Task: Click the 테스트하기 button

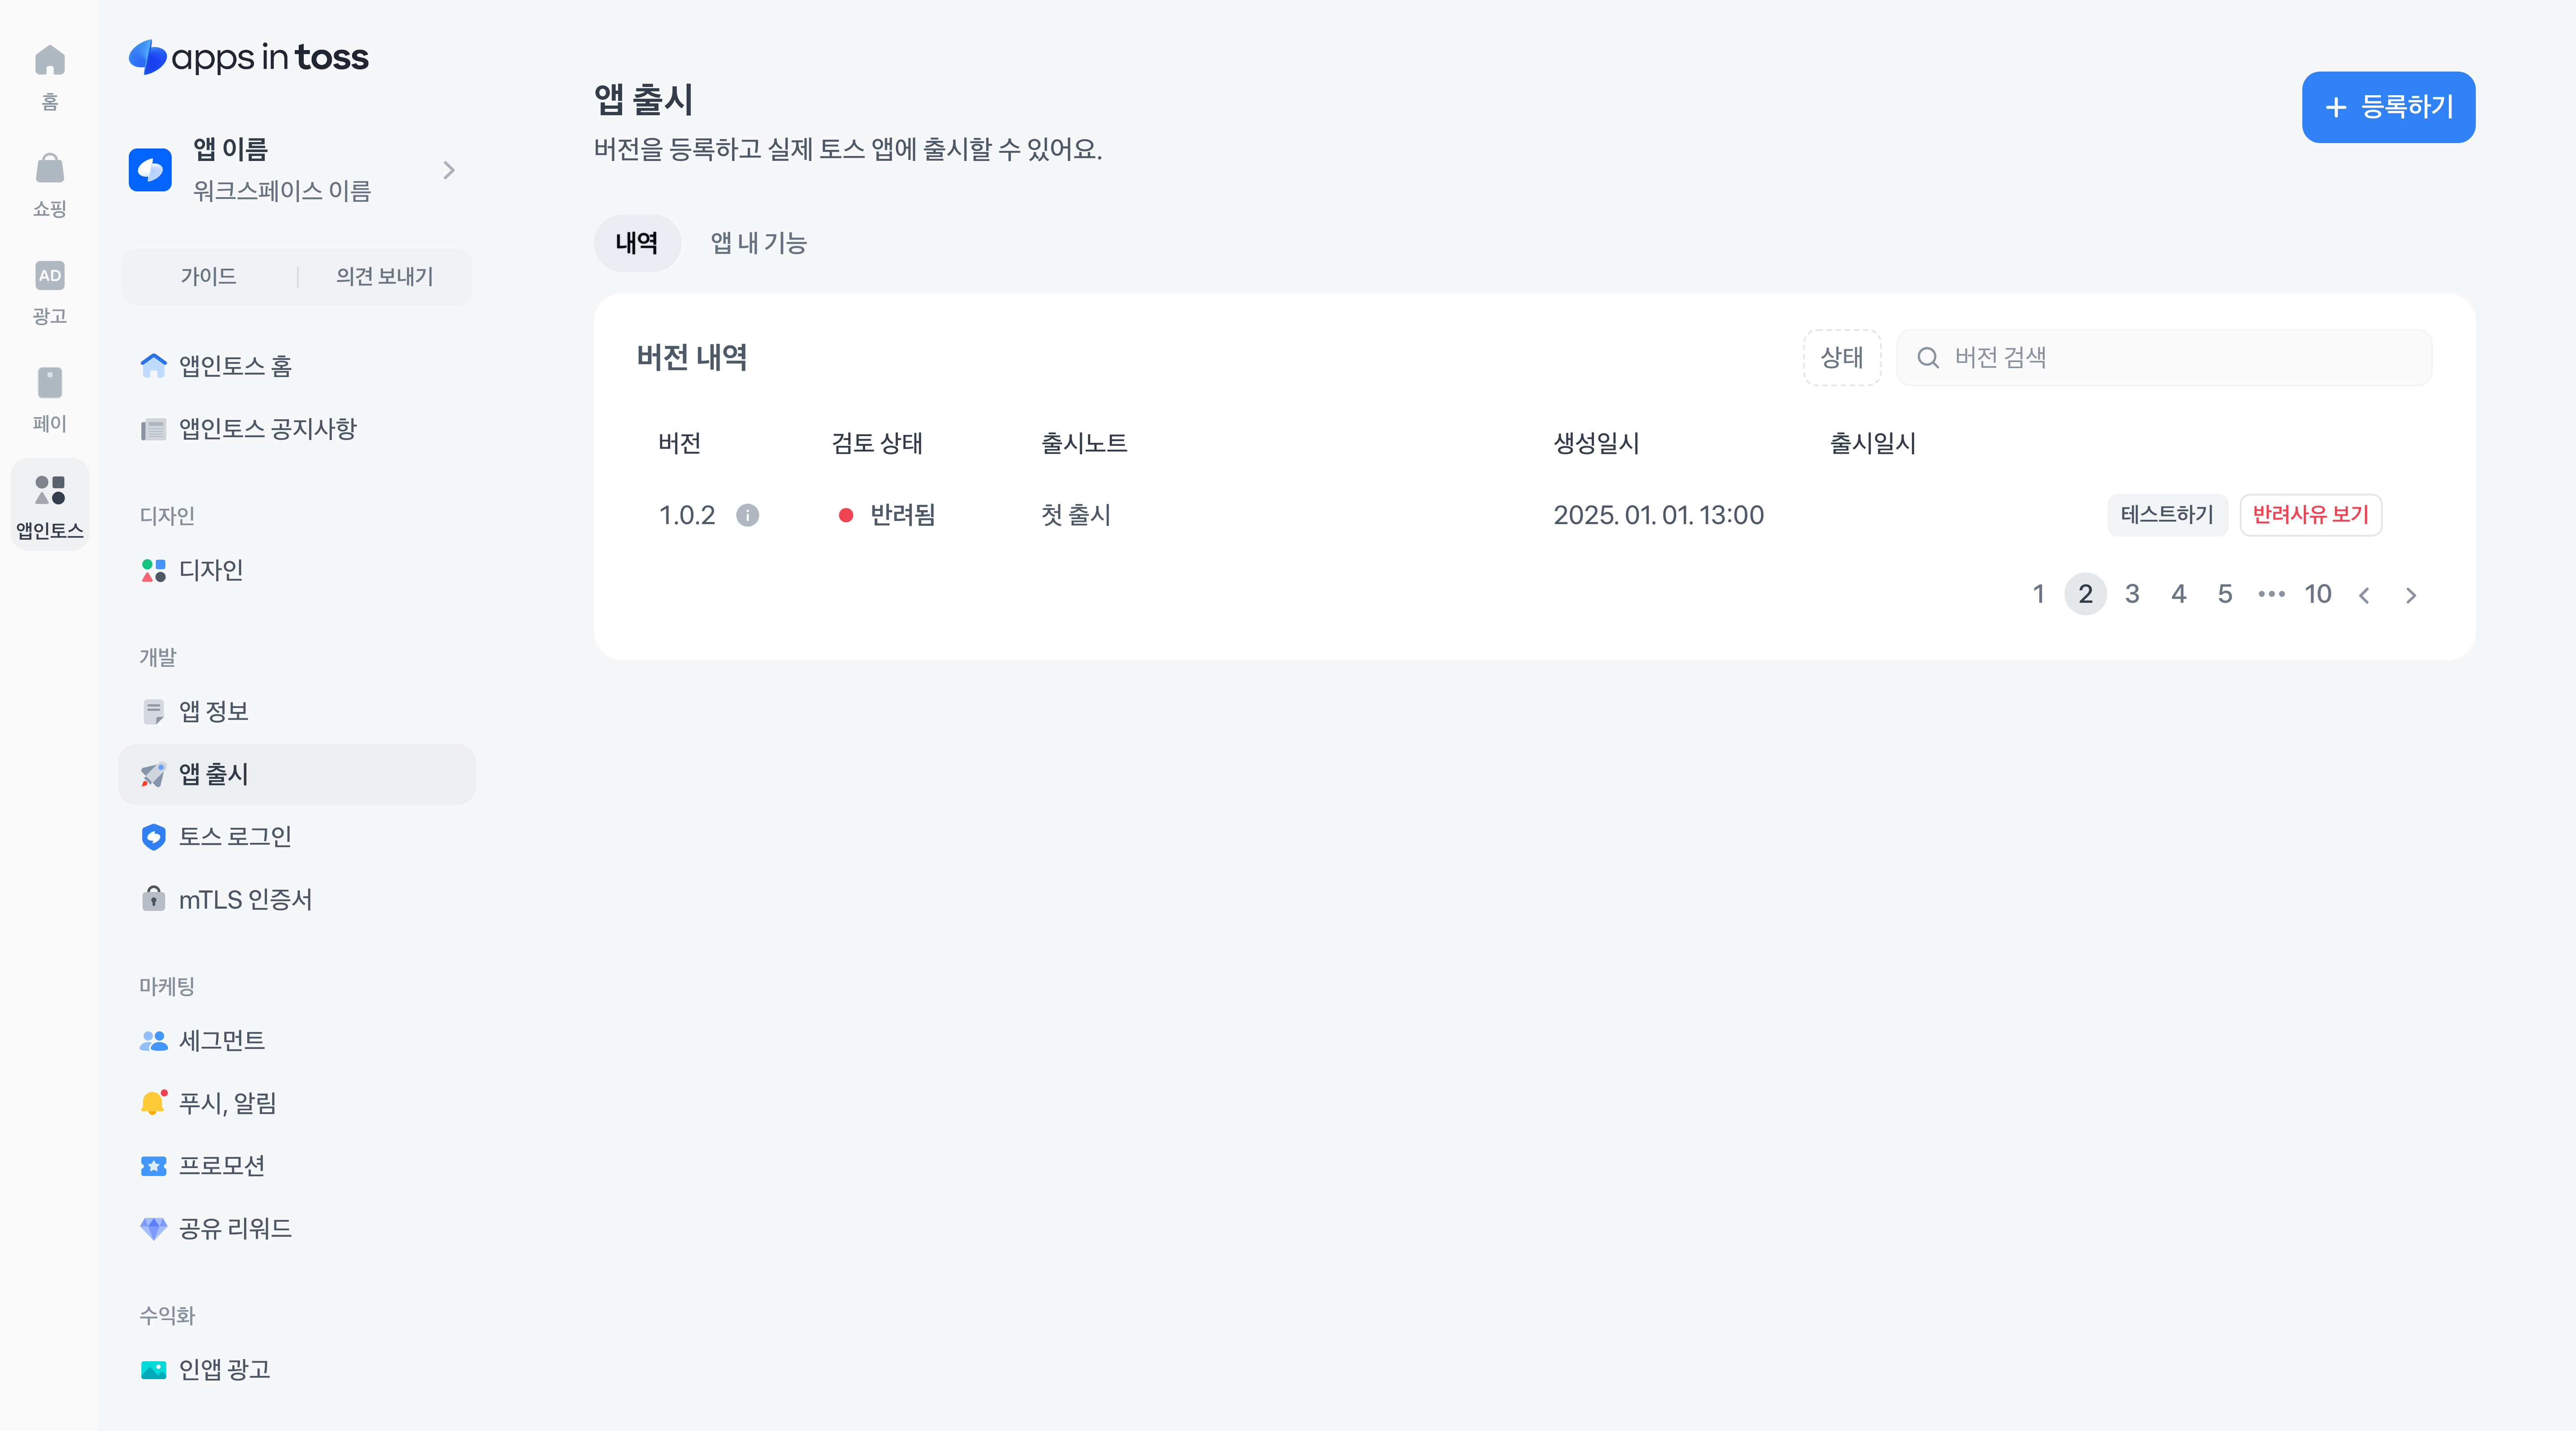Action: pos(2166,515)
